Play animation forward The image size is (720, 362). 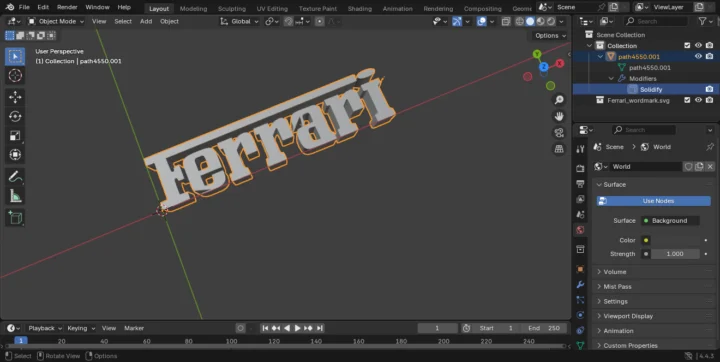[x=298, y=328]
